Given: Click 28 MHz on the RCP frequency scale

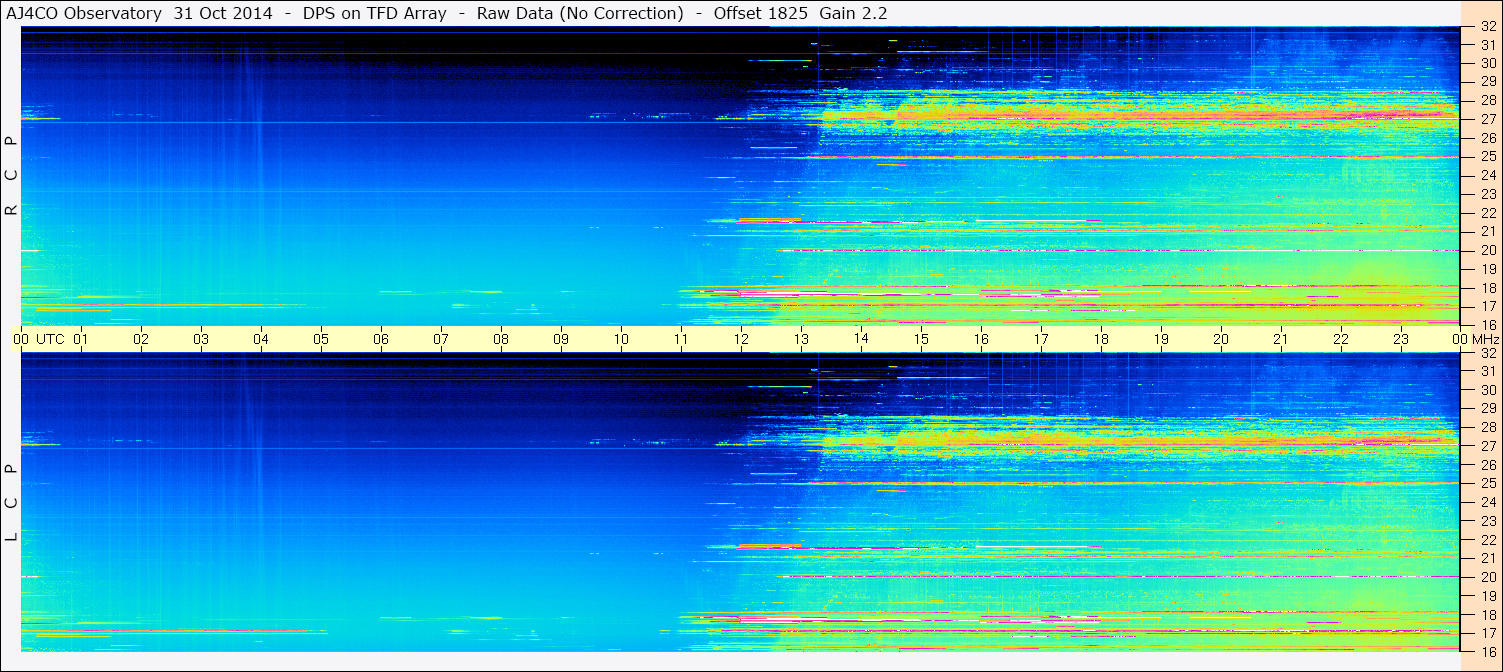Looking at the screenshot, I should pos(1487,100).
